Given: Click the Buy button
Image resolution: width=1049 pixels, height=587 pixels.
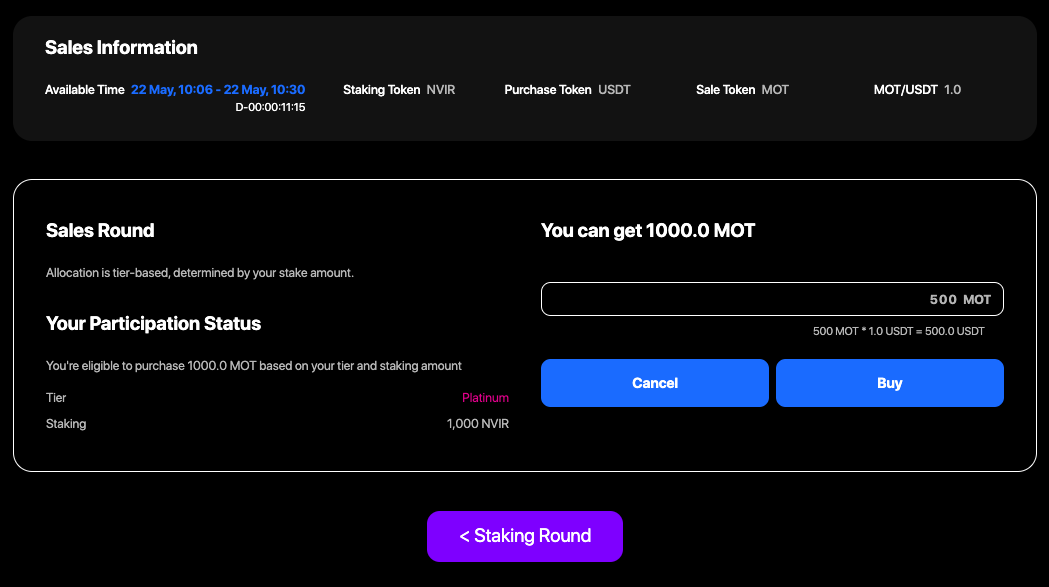Looking at the screenshot, I should (889, 383).
